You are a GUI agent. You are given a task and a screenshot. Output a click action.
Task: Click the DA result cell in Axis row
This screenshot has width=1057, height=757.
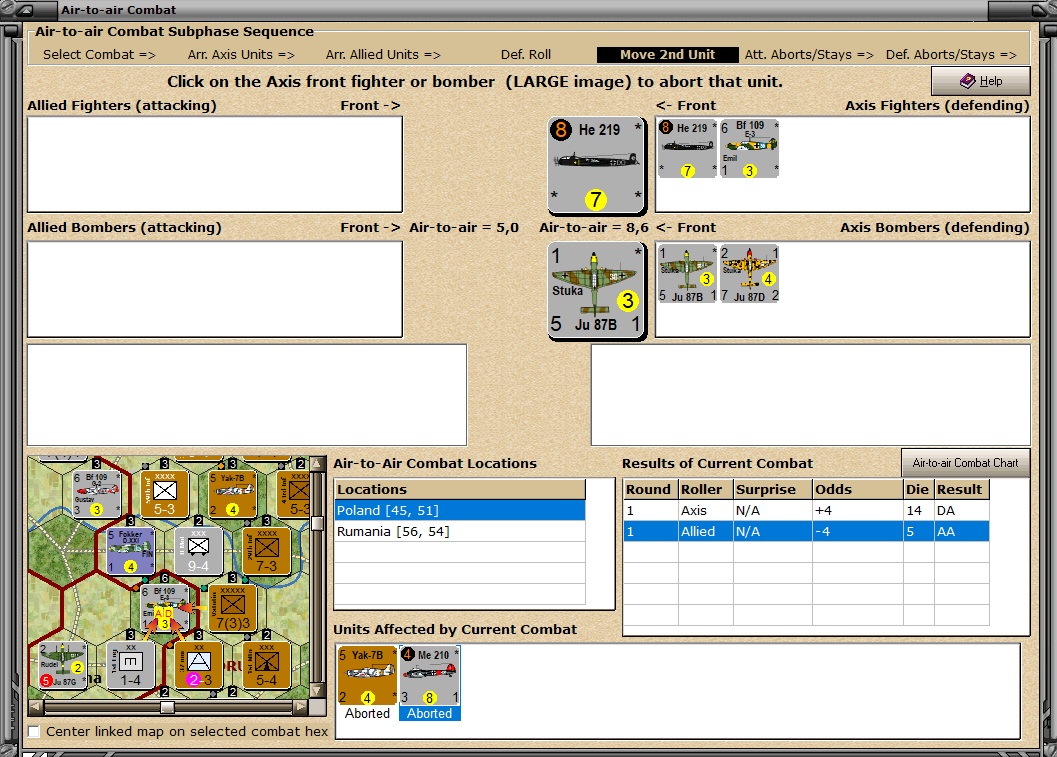(962, 510)
